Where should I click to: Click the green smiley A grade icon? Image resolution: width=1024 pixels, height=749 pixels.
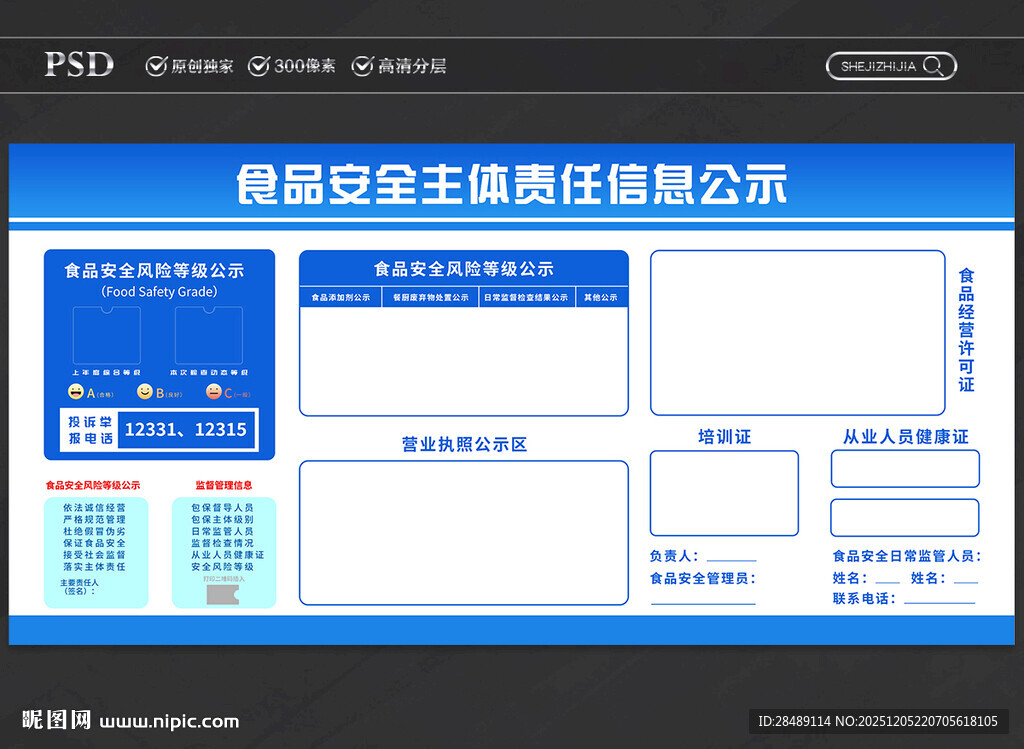[76, 392]
